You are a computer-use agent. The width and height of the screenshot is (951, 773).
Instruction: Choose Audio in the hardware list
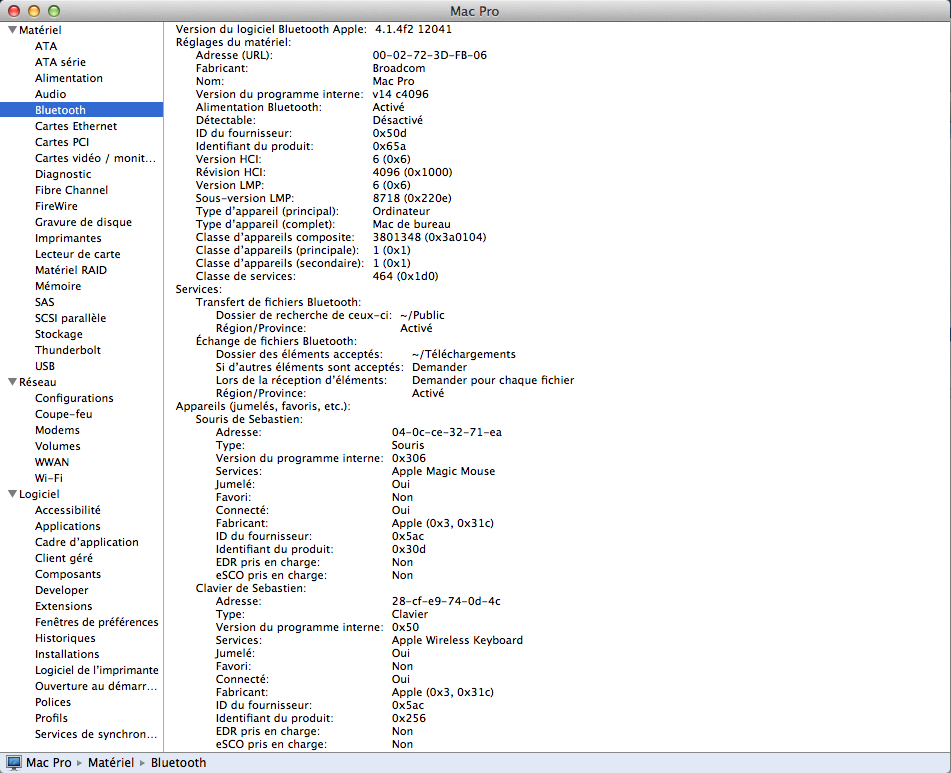(50, 94)
